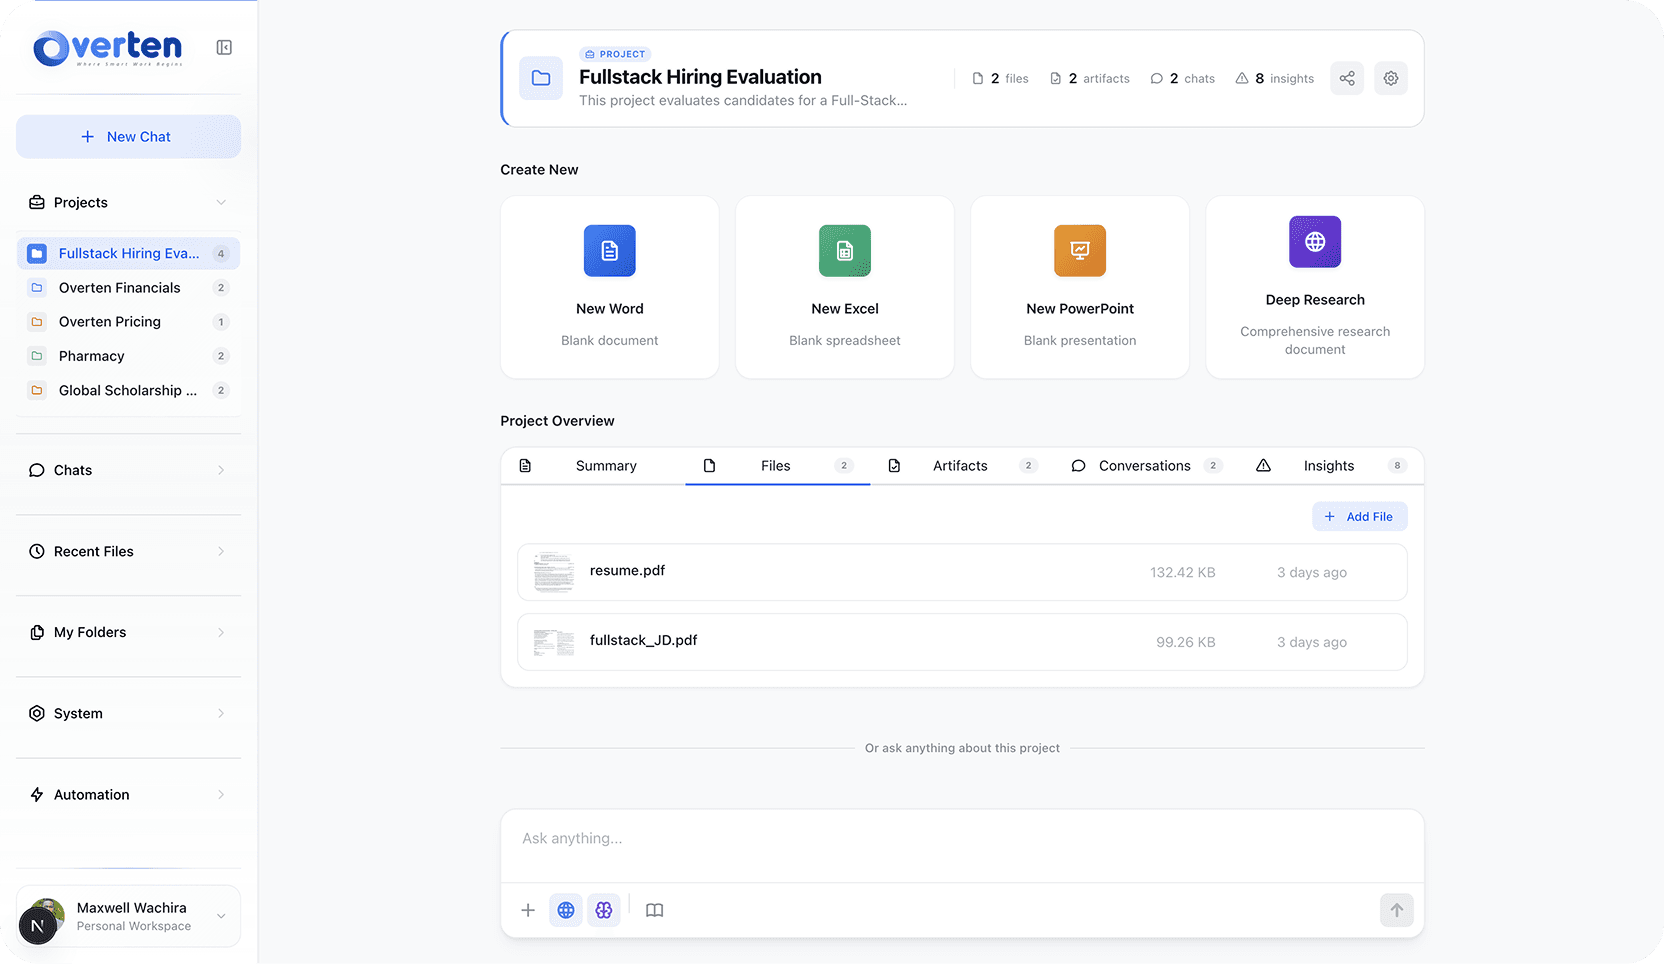Select the brain AI reasoning icon in chat bar

(x=604, y=910)
